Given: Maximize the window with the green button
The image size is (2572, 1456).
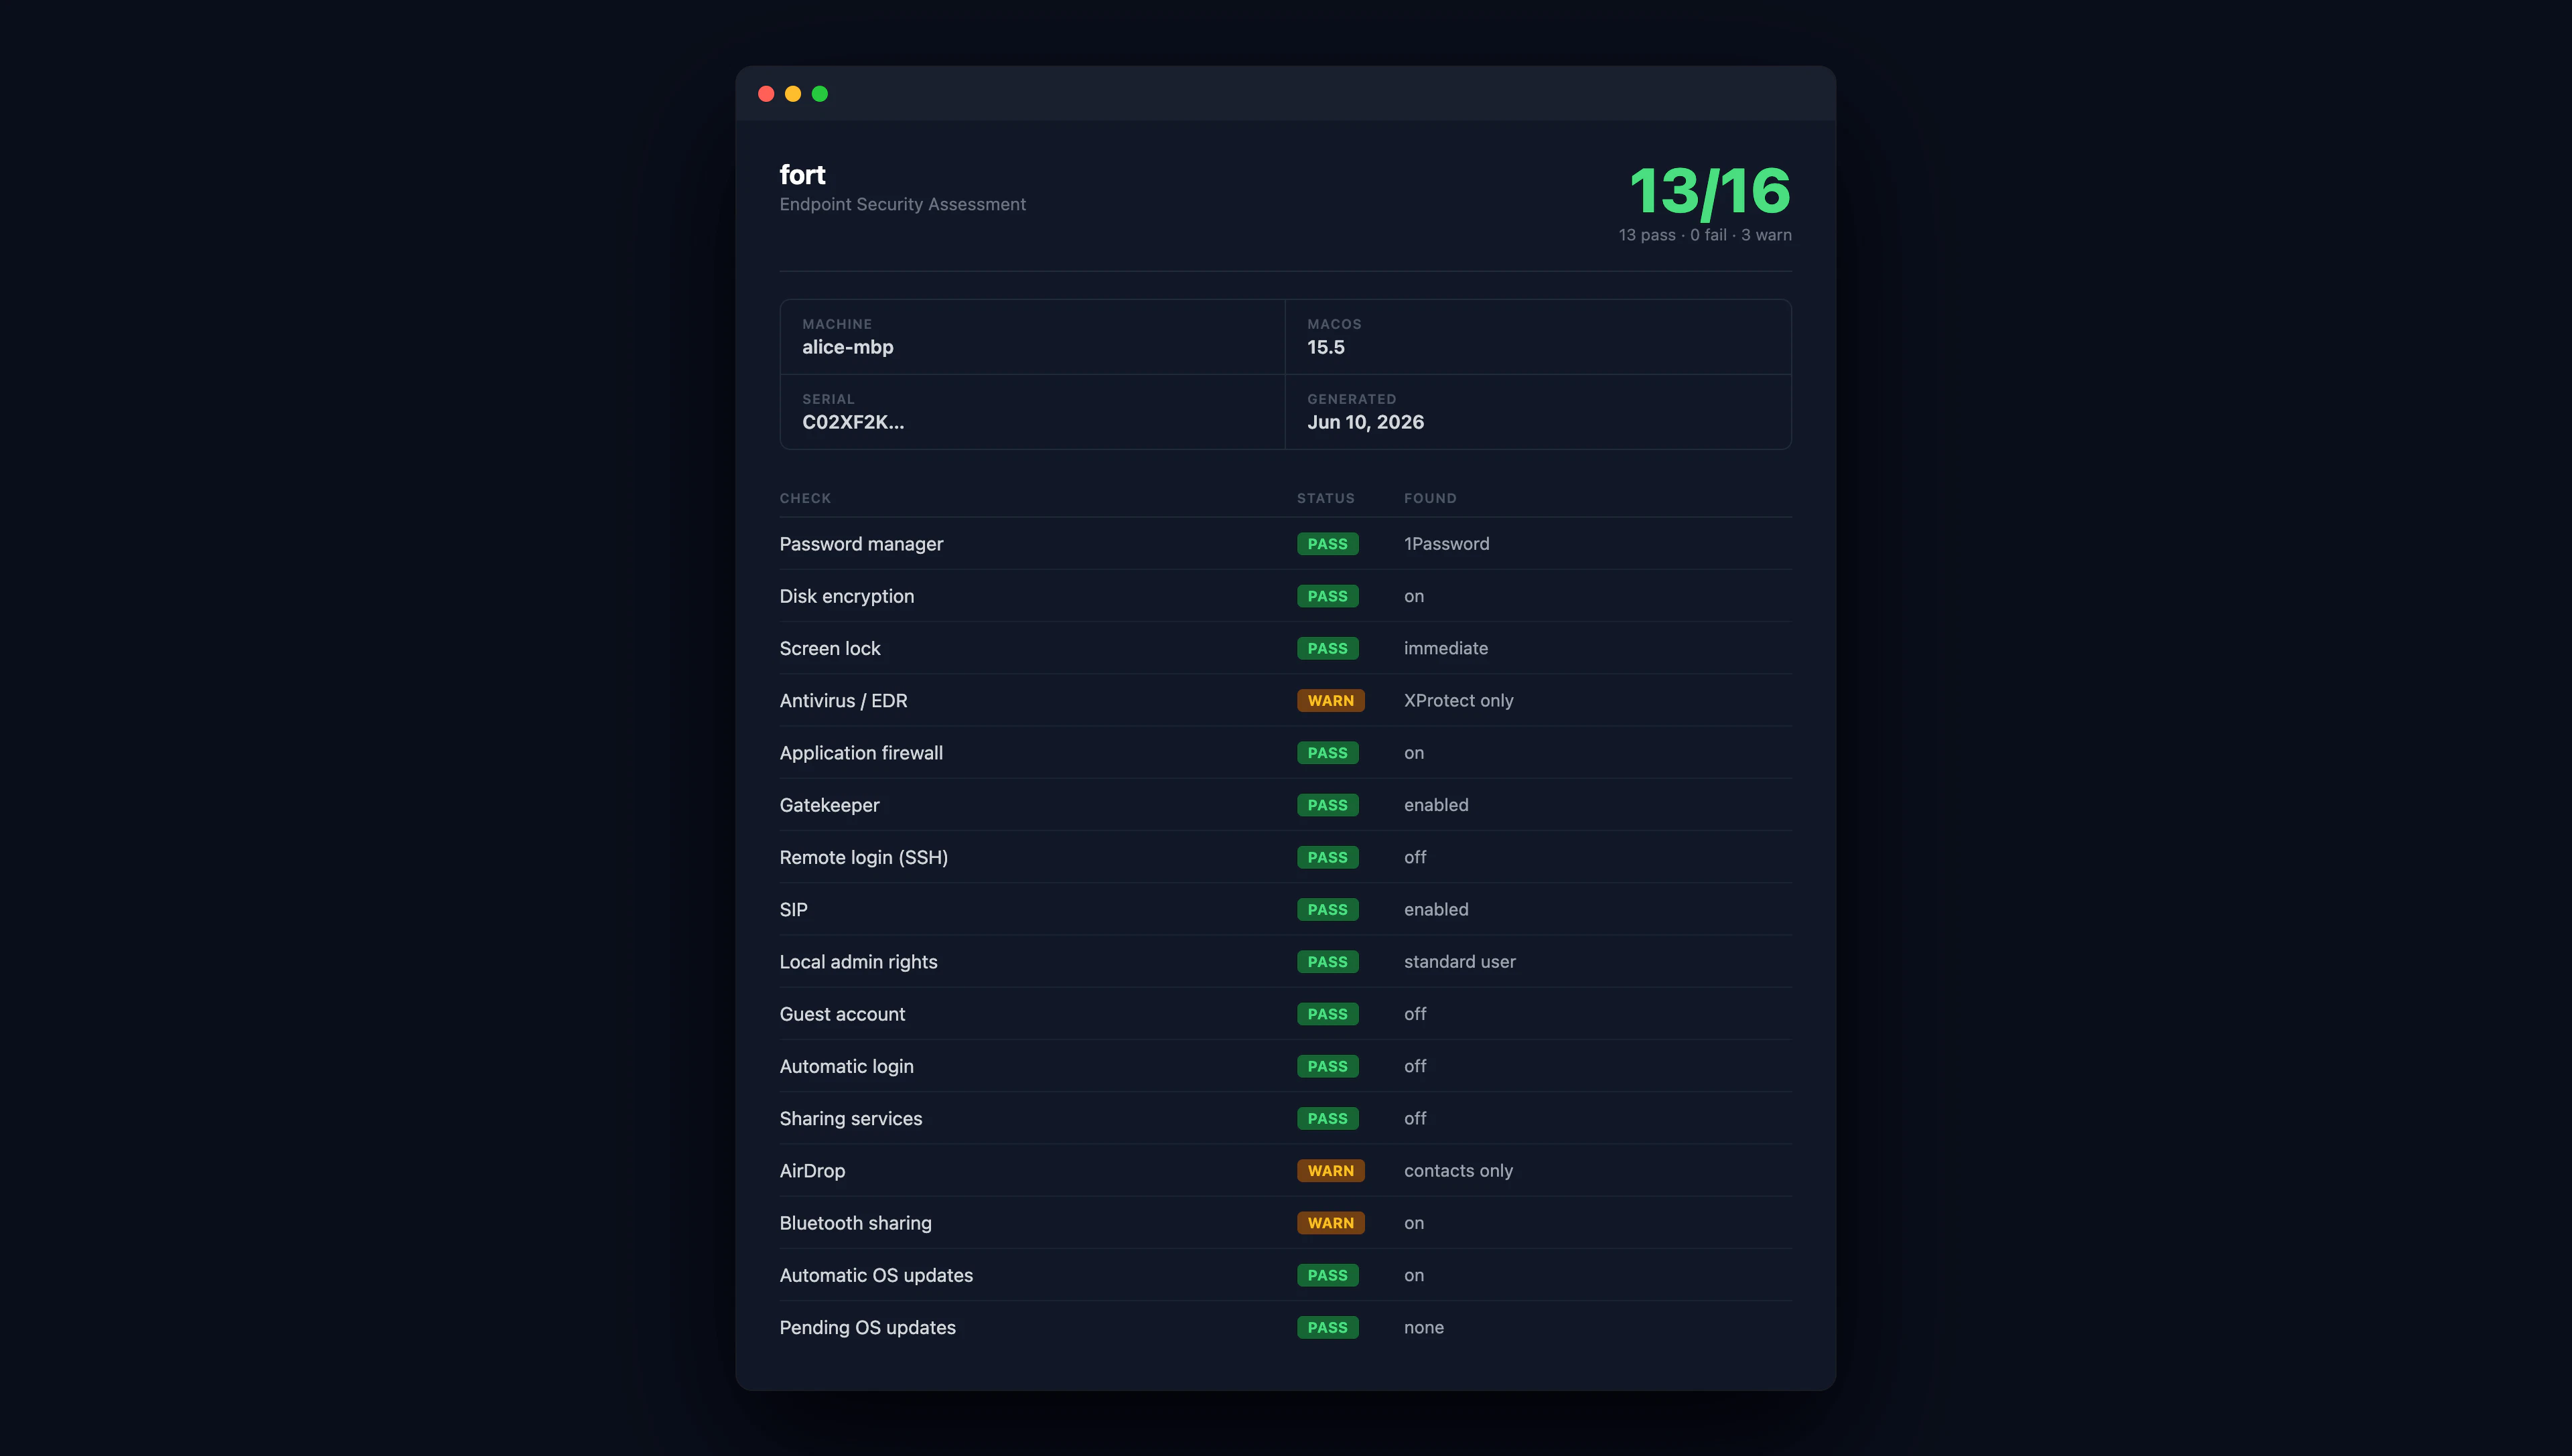Looking at the screenshot, I should (x=820, y=94).
